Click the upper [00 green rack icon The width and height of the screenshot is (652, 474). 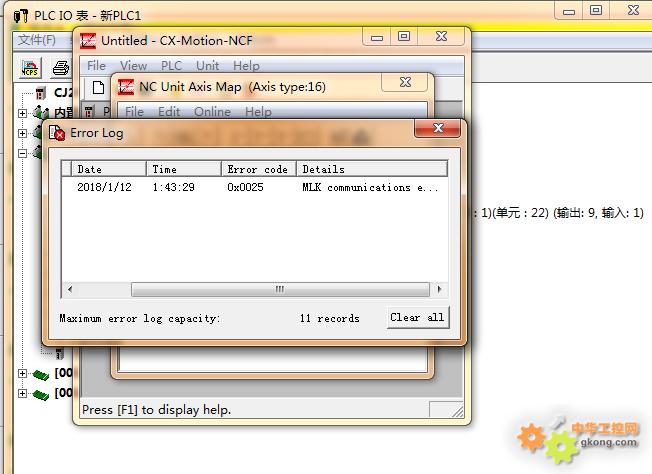coord(41,374)
